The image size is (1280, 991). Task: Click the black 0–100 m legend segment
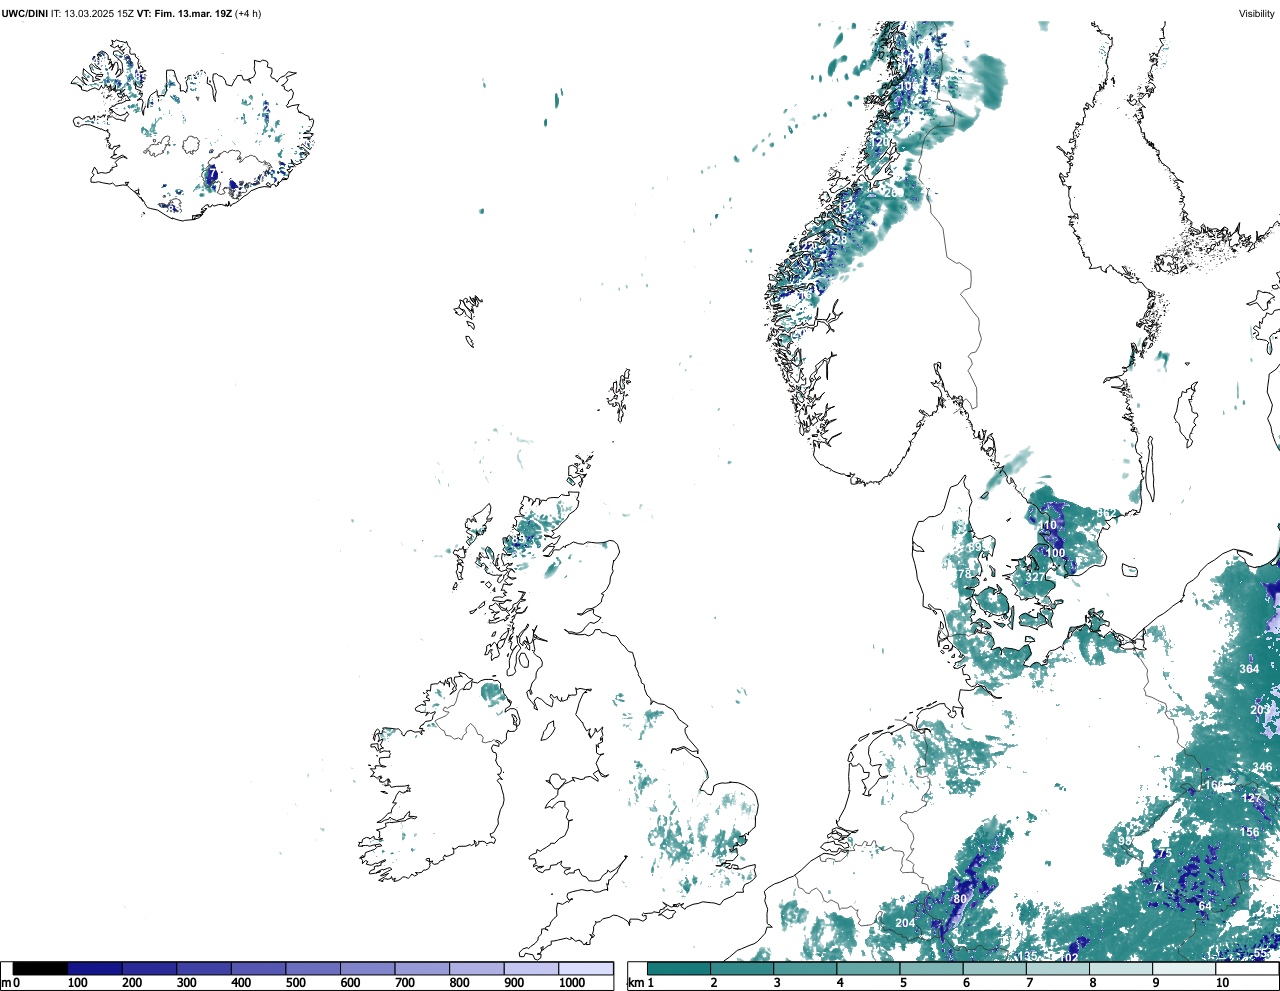(x=41, y=968)
